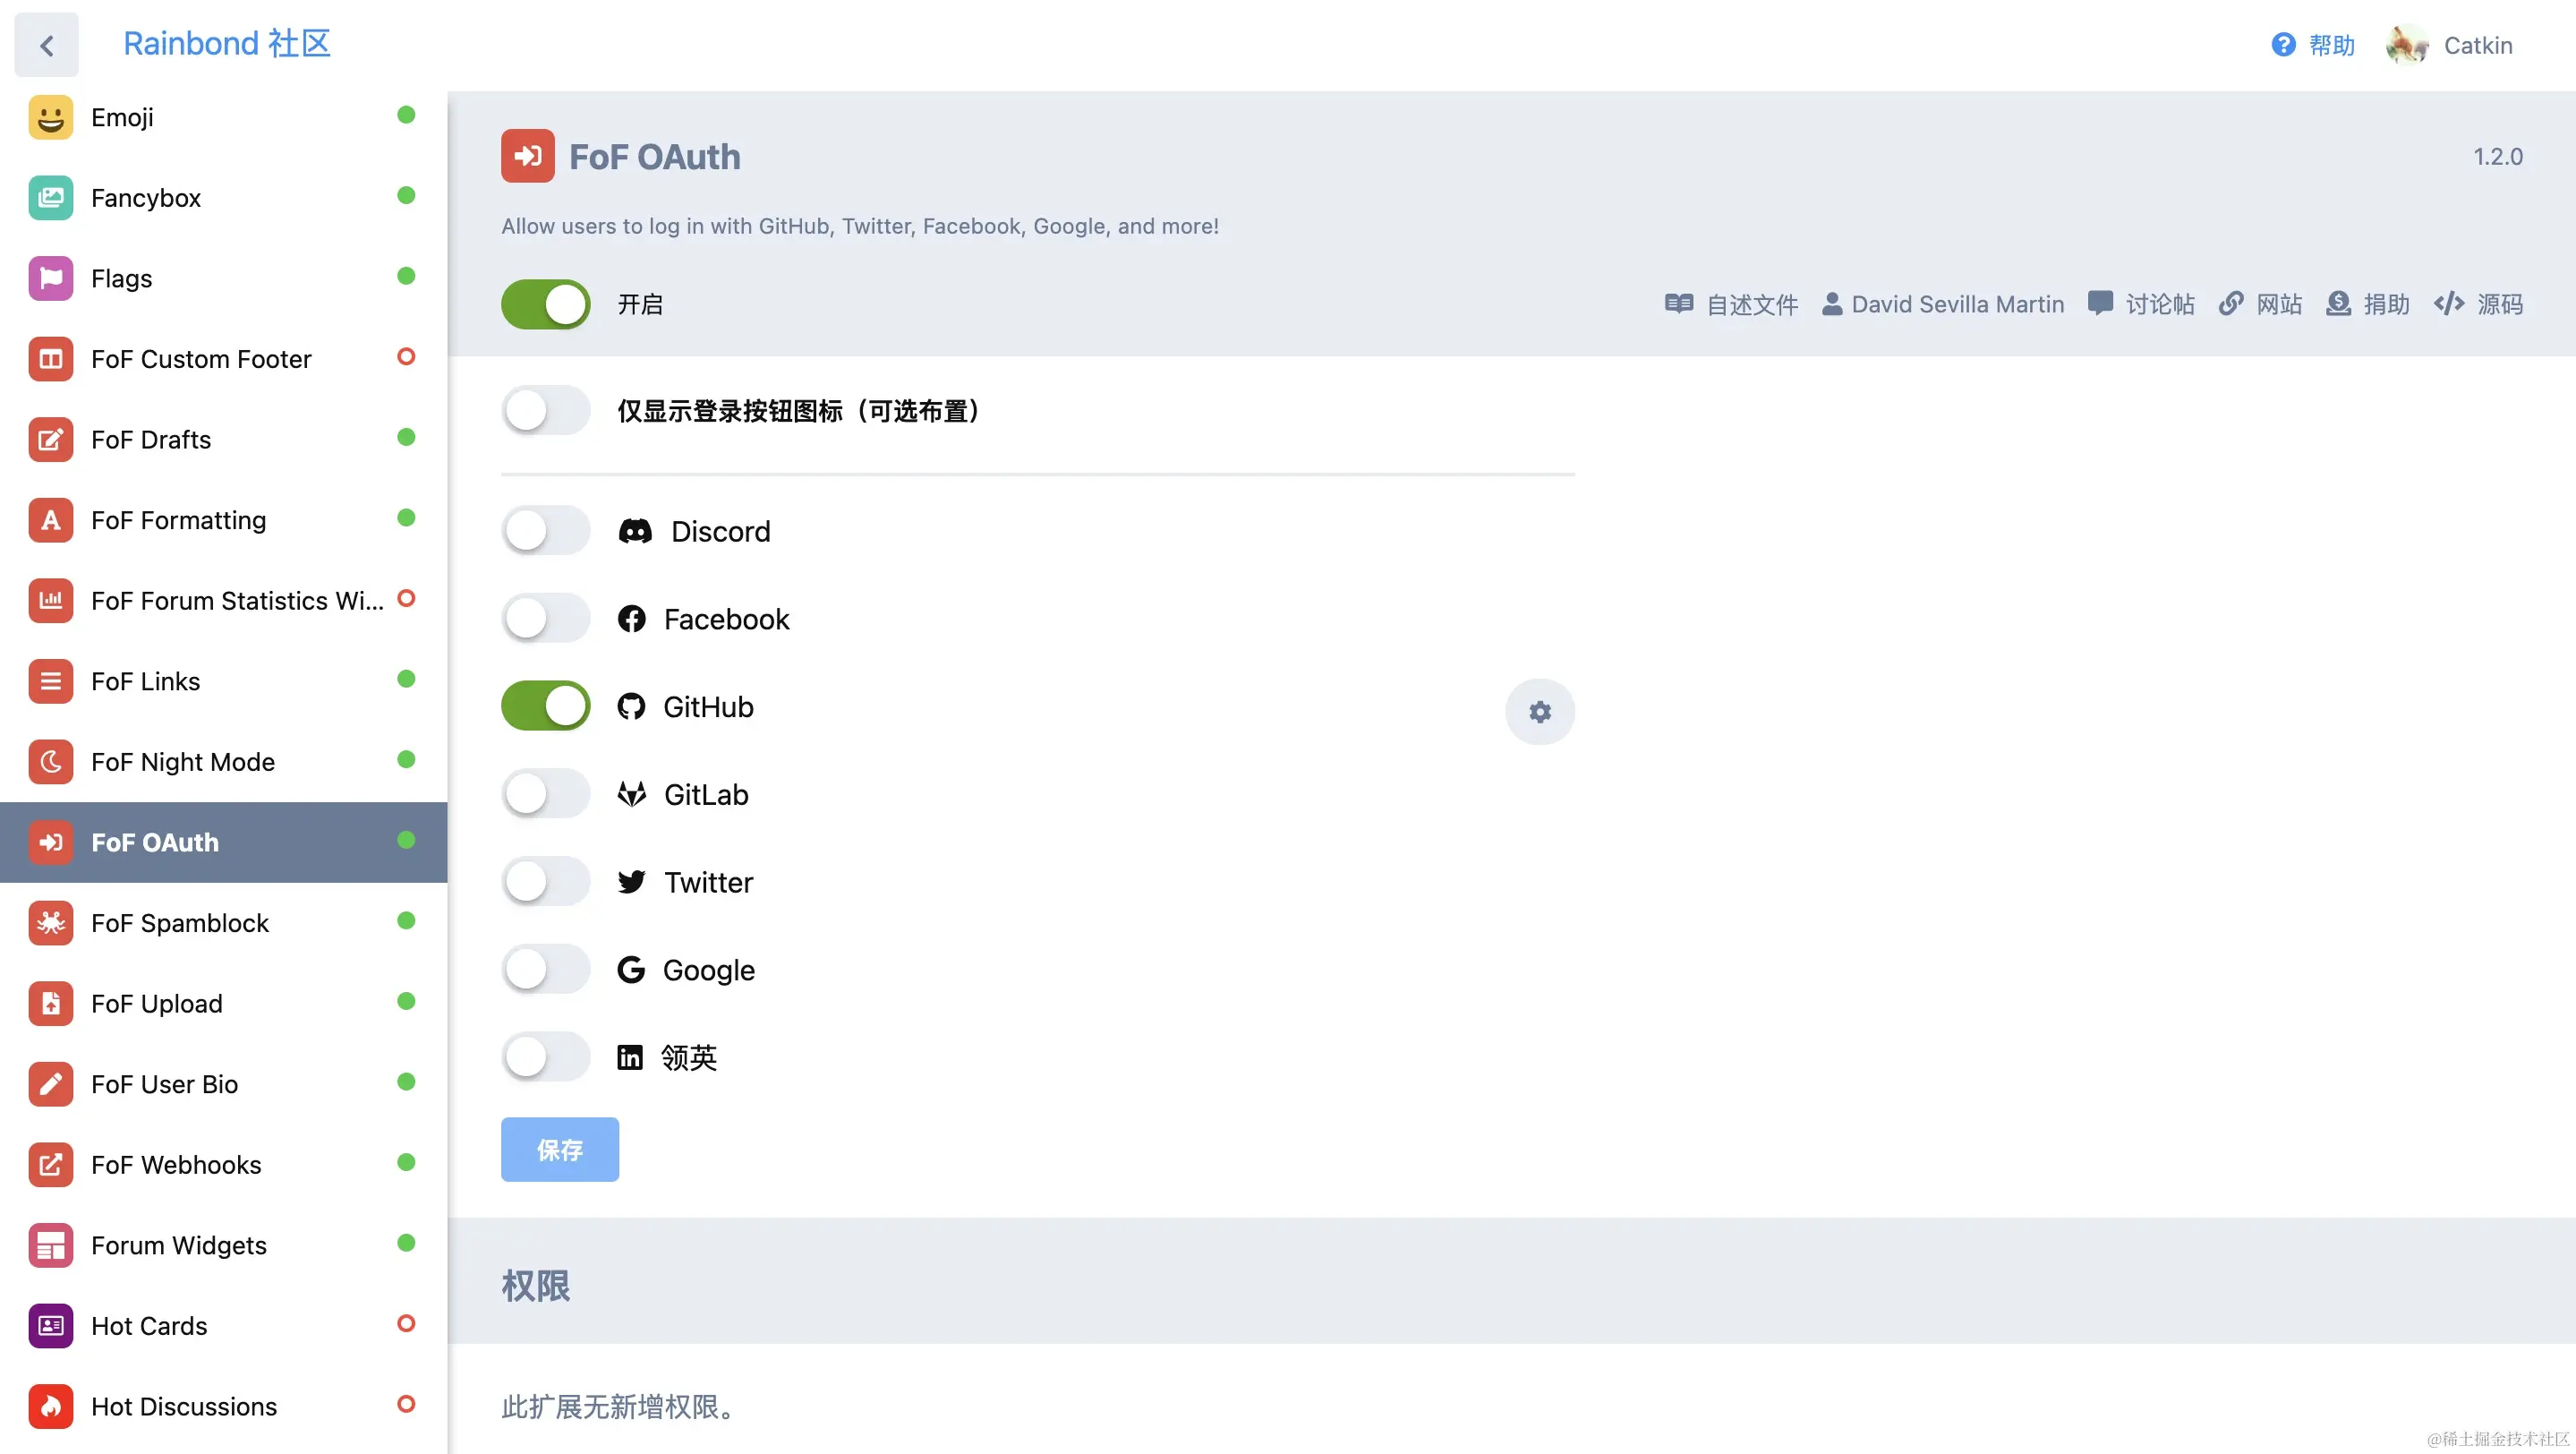The image size is (2576, 1454).
Task: Click the Hot Cards disabled status dot
Action: 406,1323
